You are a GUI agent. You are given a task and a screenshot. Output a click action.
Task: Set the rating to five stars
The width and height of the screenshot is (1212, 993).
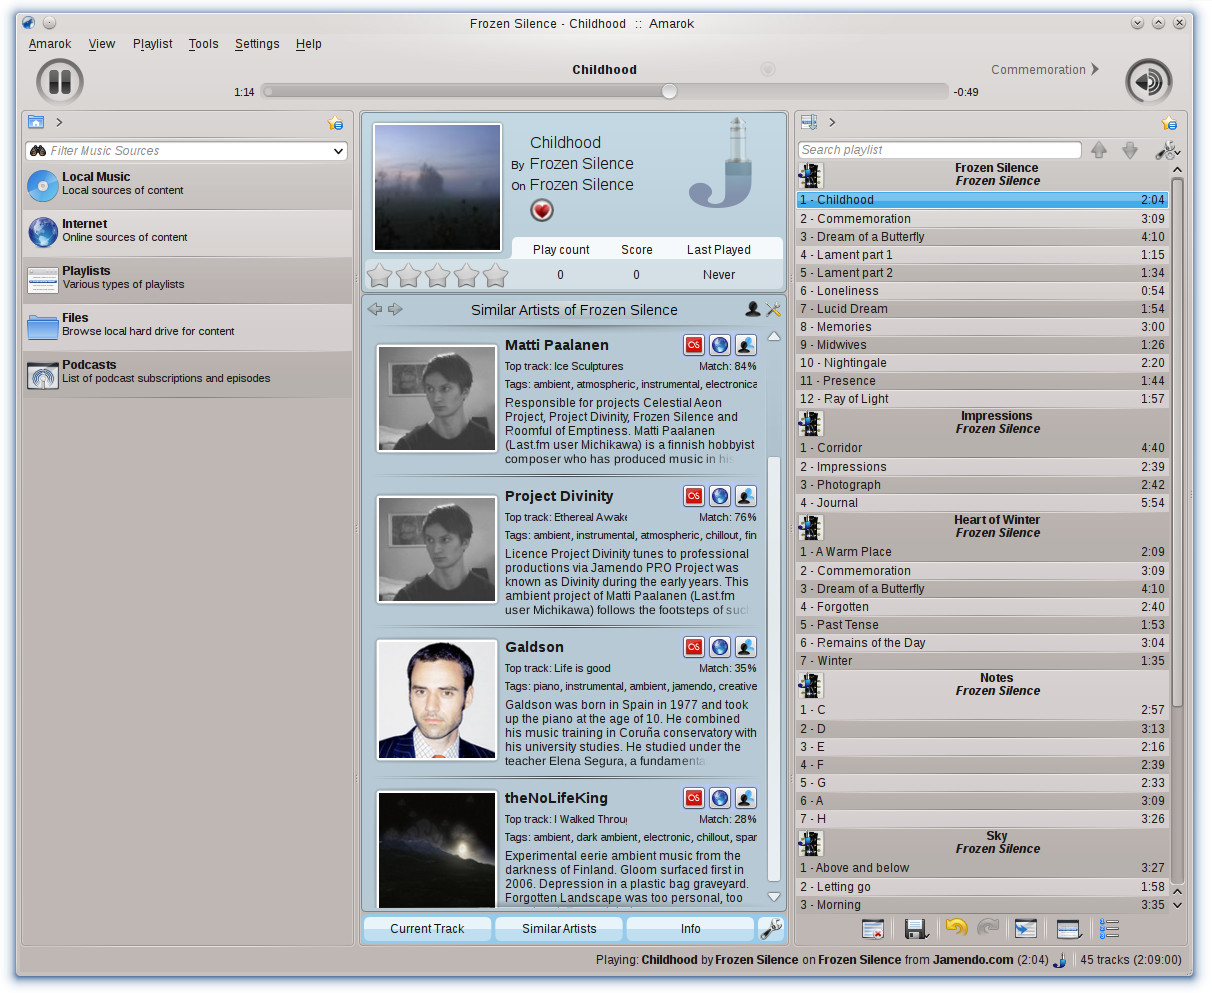495,275
